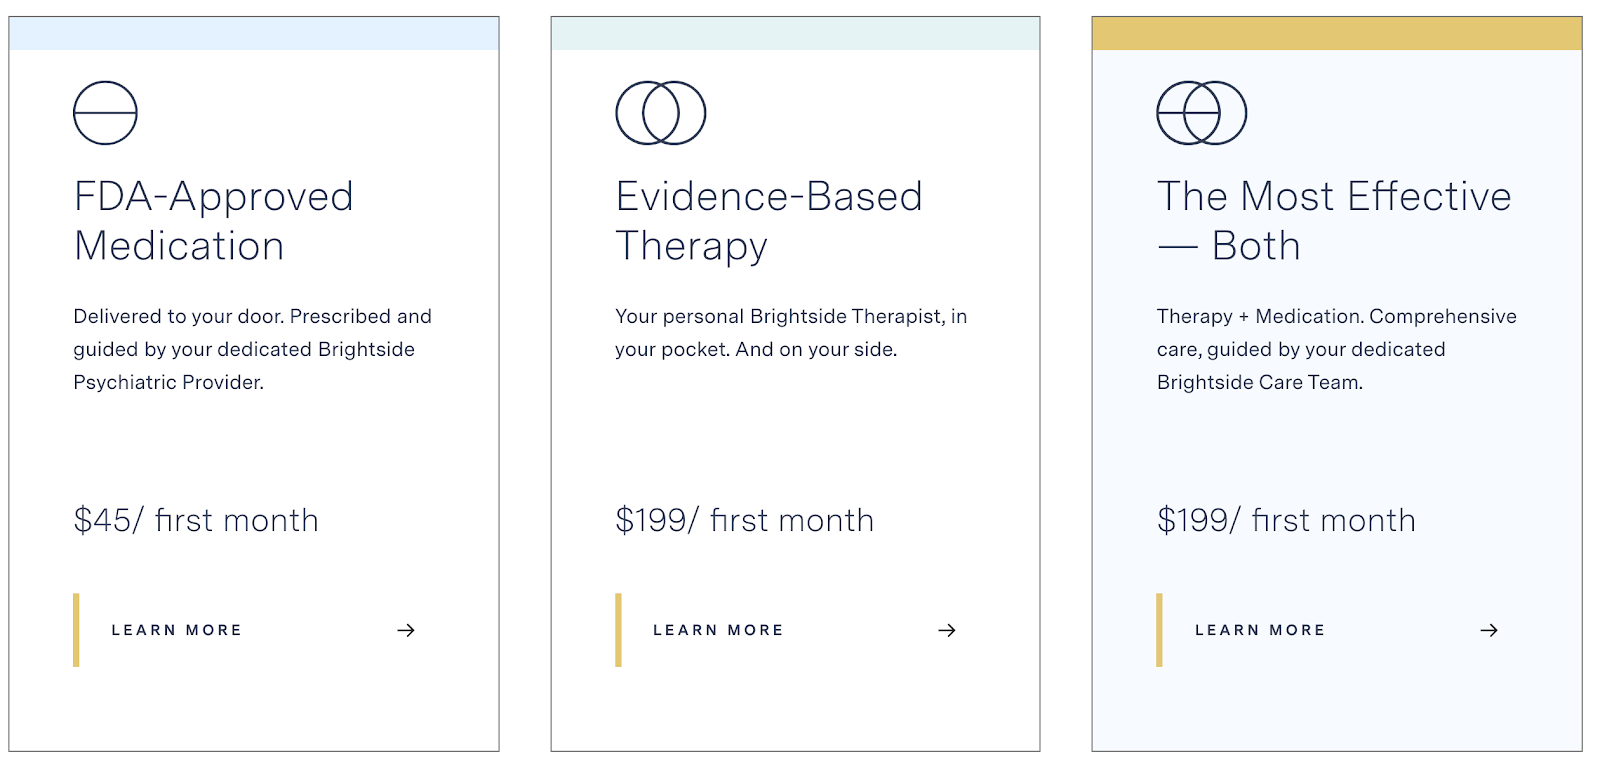The height and width of the screenshot is (764, 1600).
Task: Select The Most Effective — Both heading
Action: [x=1333, y=221]
